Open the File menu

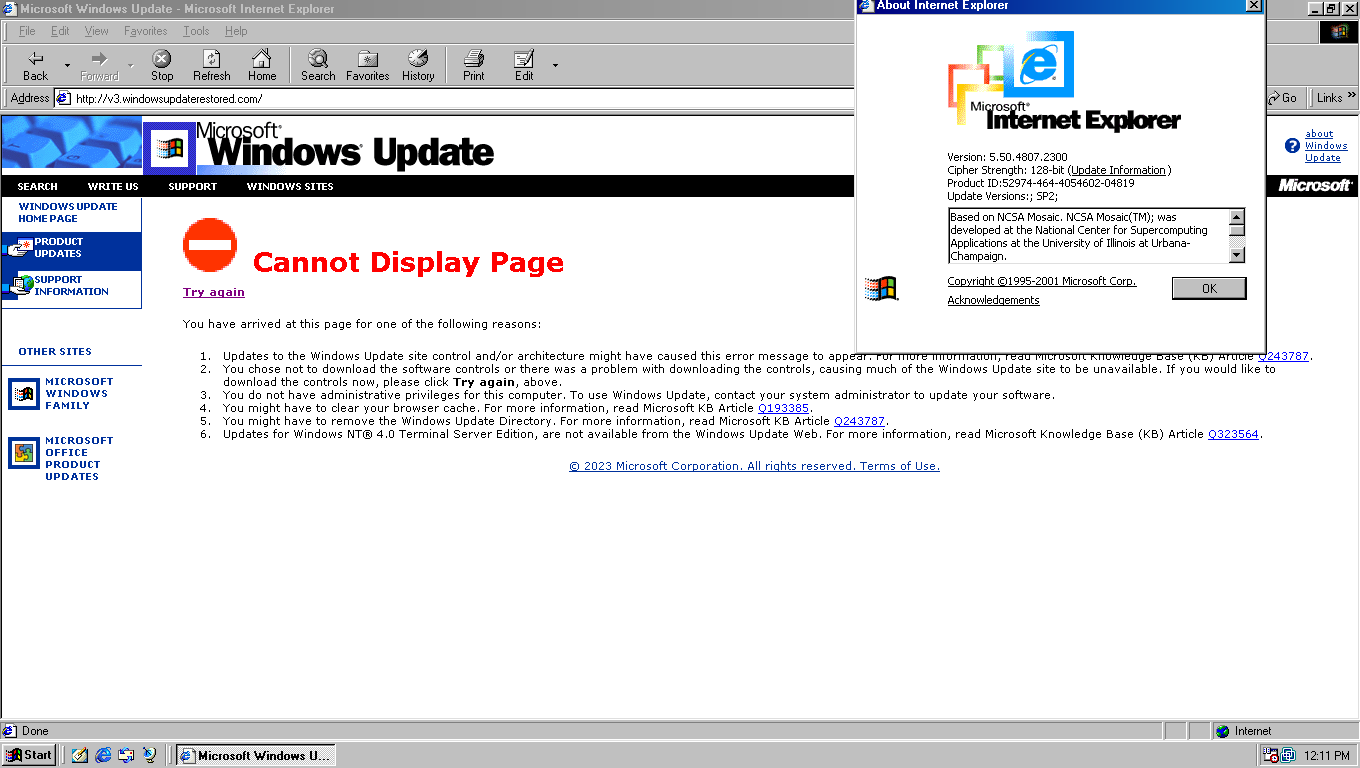(27, 31)
